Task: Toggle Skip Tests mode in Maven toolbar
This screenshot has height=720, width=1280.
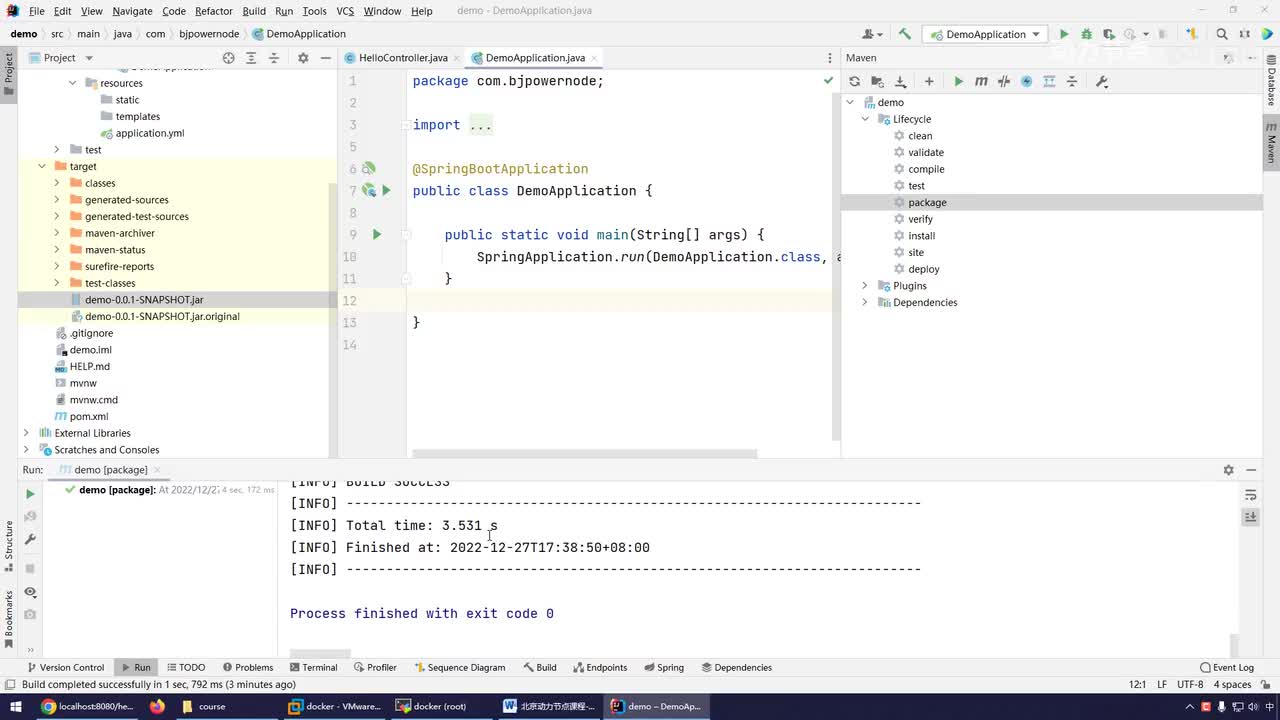Action: tap(1026, 81)
